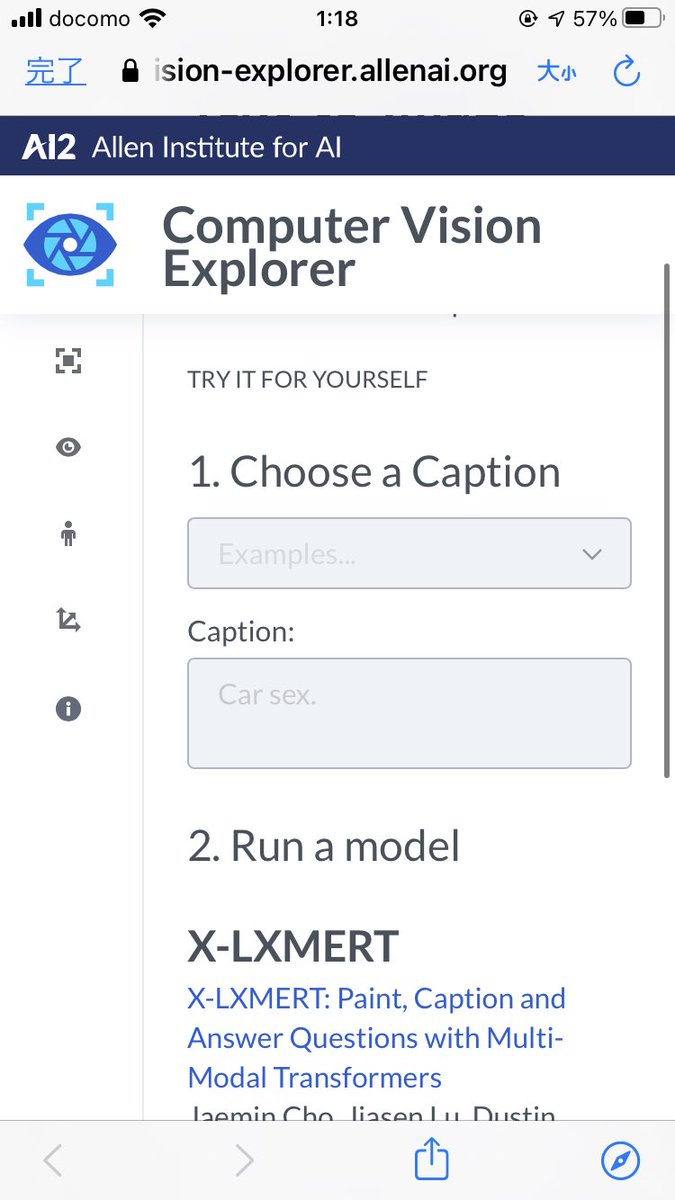Click the Examples dropdown chevron arrow
Image resolution: width=675 pixels, height=1200 pixels.
coord(592,554)
